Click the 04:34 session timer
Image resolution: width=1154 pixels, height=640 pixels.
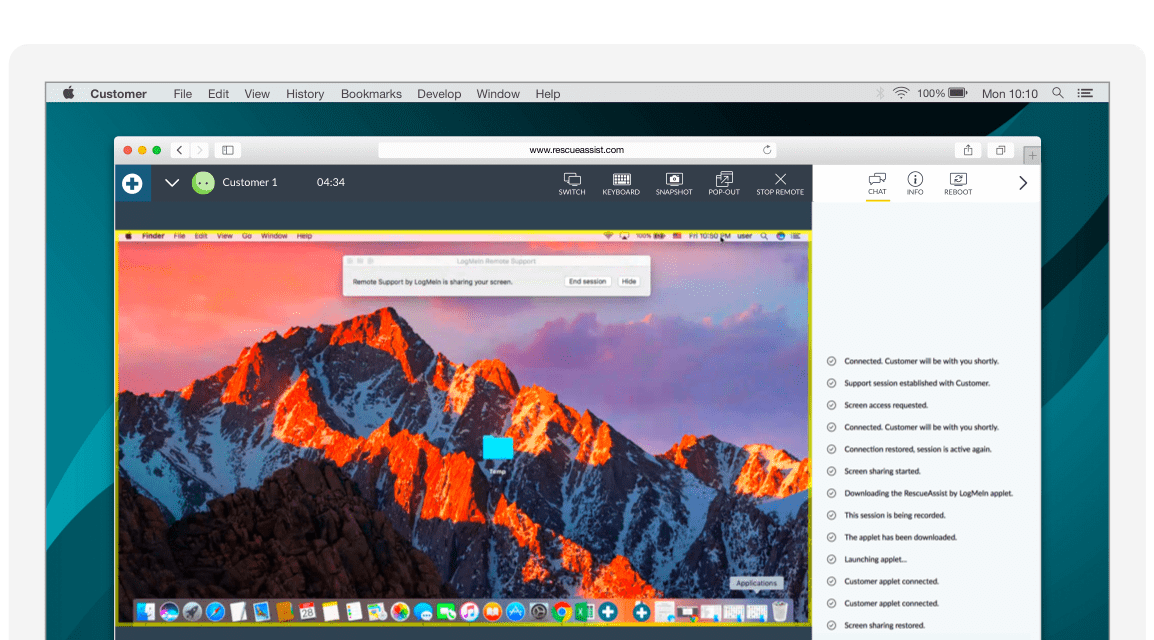(x=330, y=182)
